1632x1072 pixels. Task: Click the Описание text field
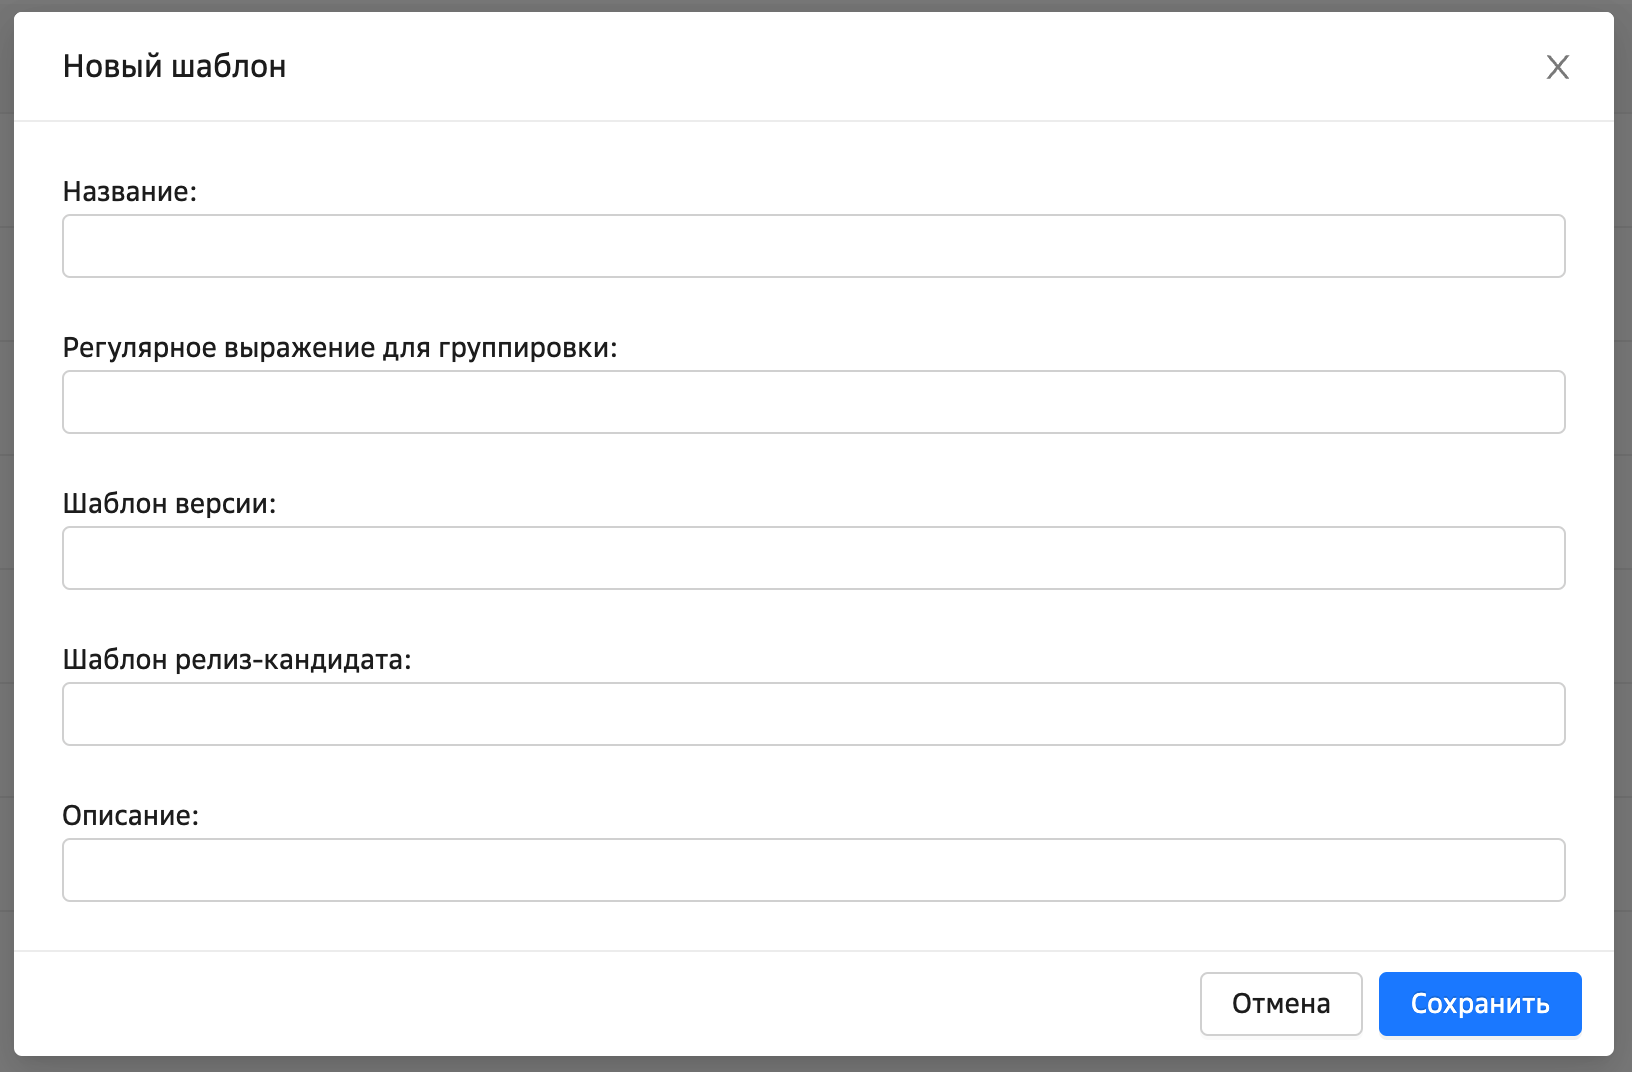tap(813, 870)
